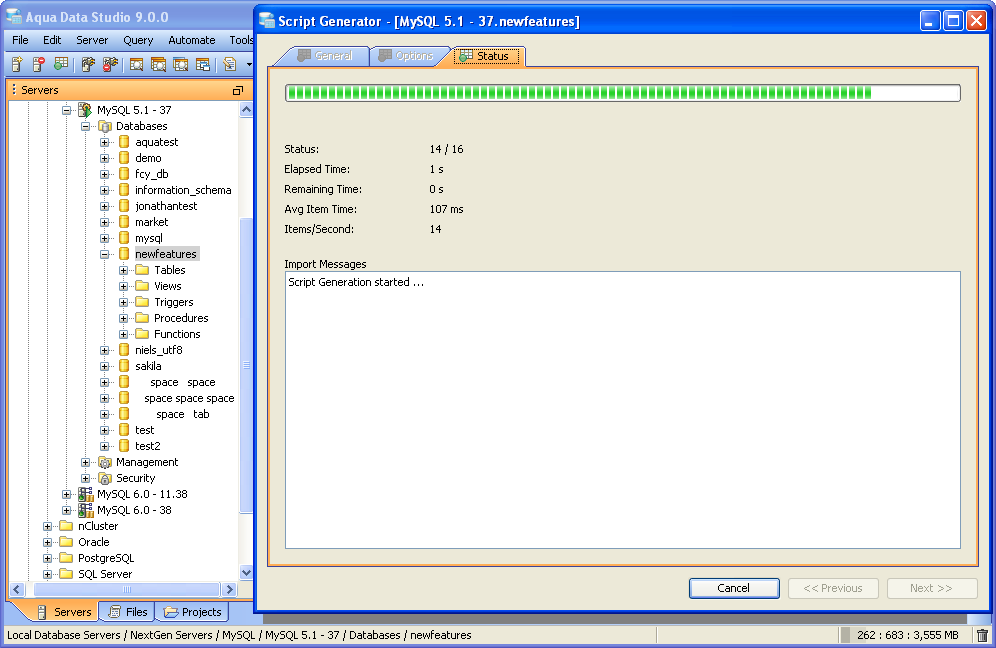Open the File menu
Screen dimensions: 996x648
20,40
